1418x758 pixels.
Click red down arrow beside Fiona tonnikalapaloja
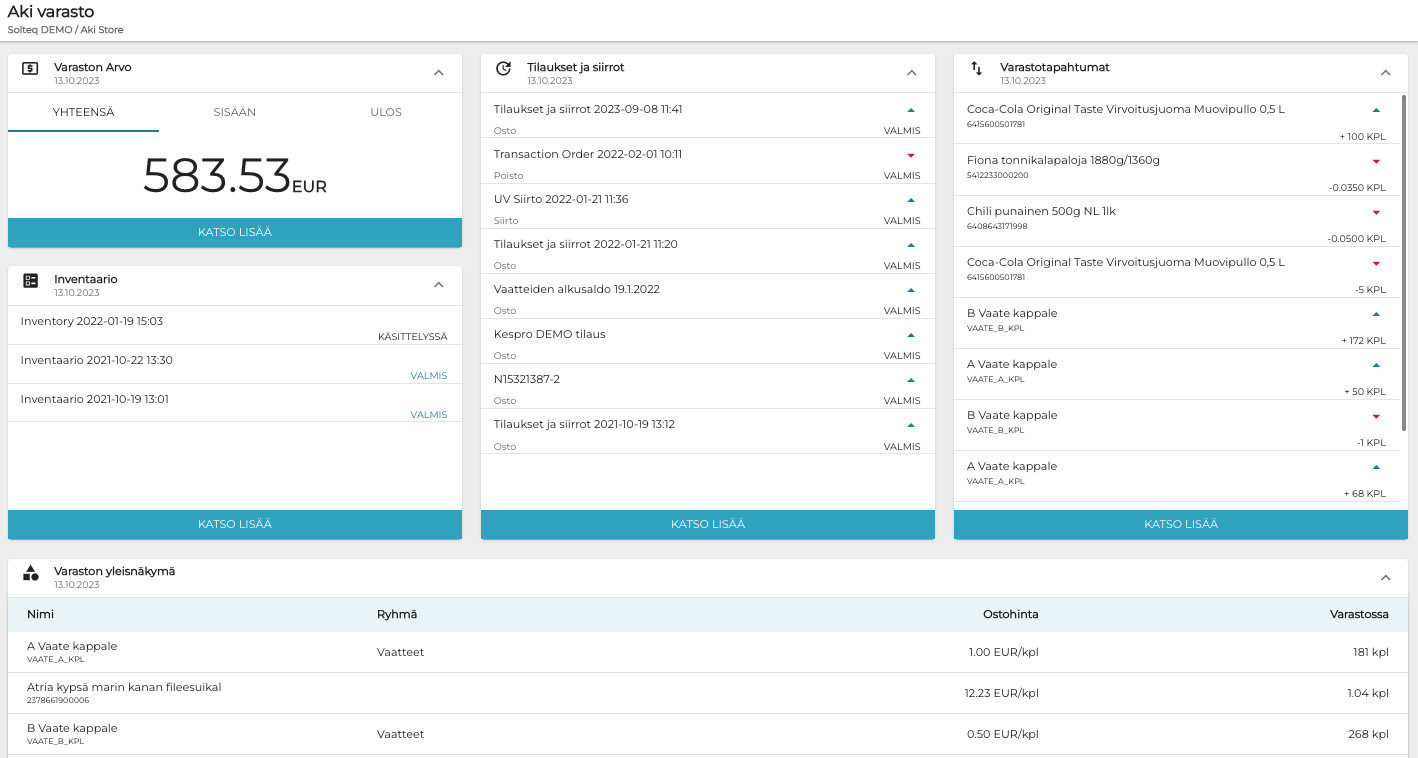point(1376,161)
